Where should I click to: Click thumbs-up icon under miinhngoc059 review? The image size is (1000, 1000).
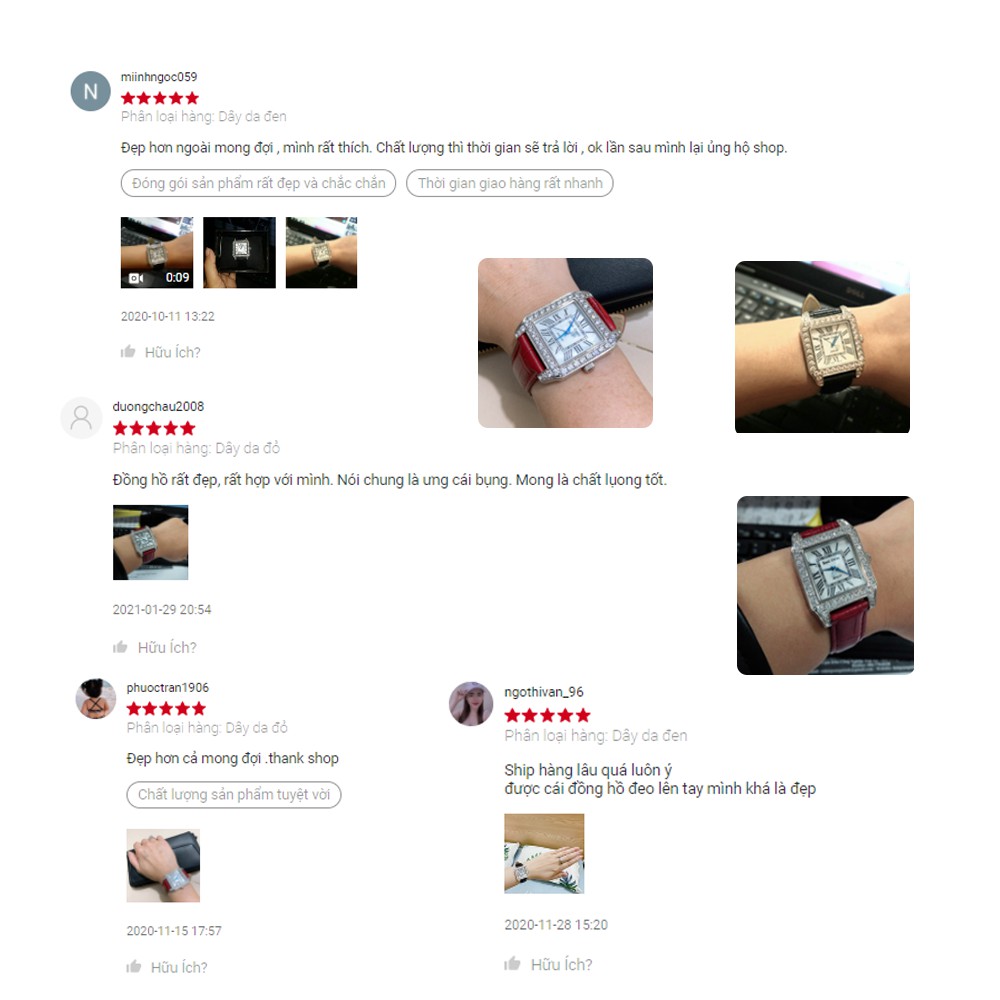128,351
